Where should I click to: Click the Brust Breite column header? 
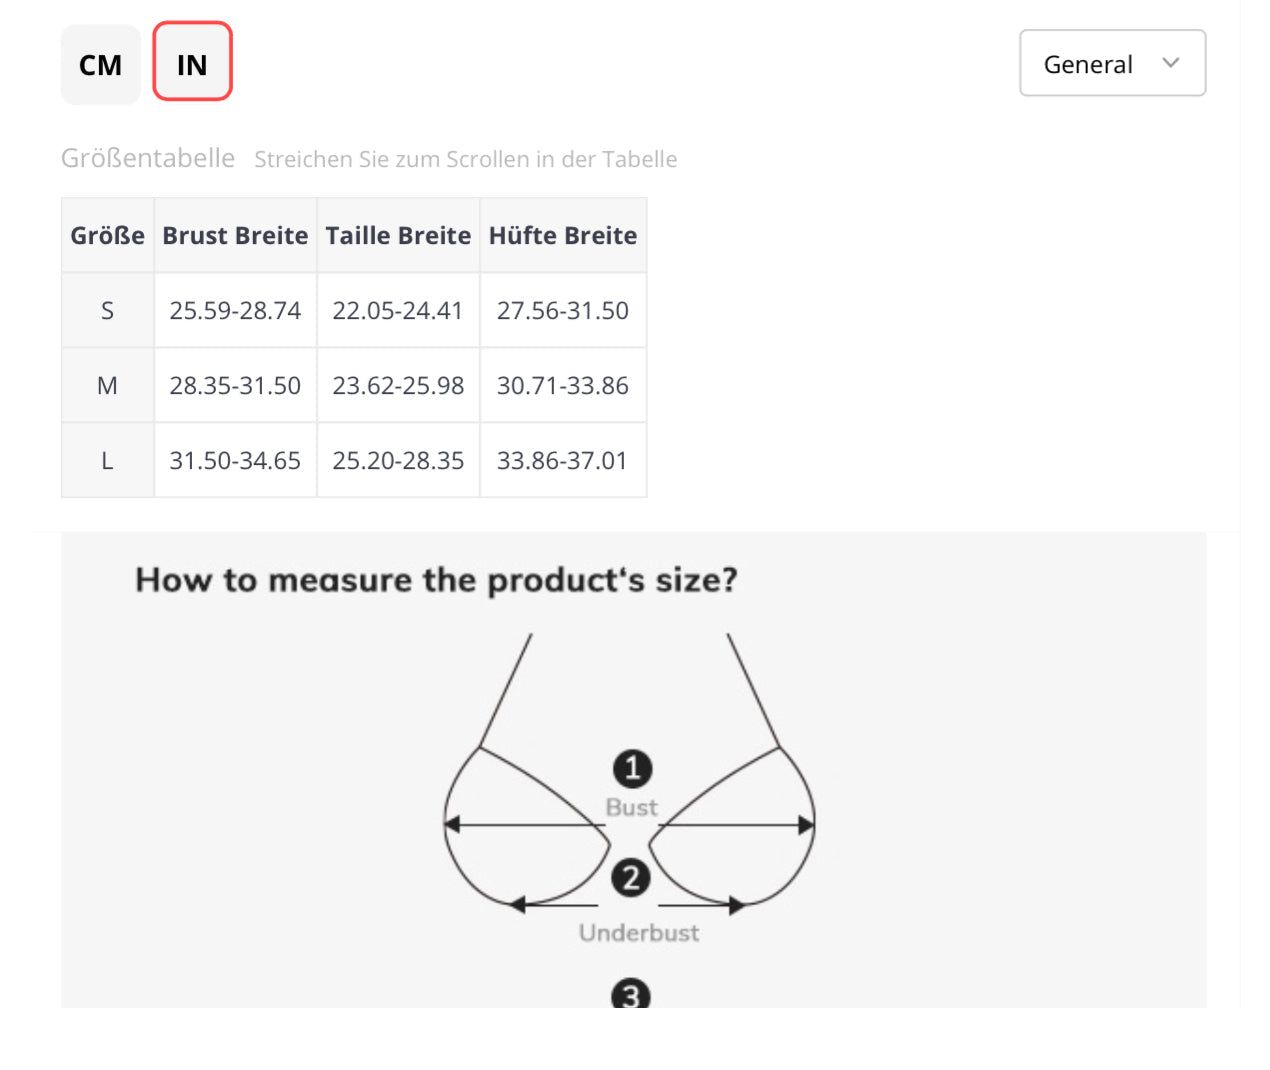pos(235,235)
